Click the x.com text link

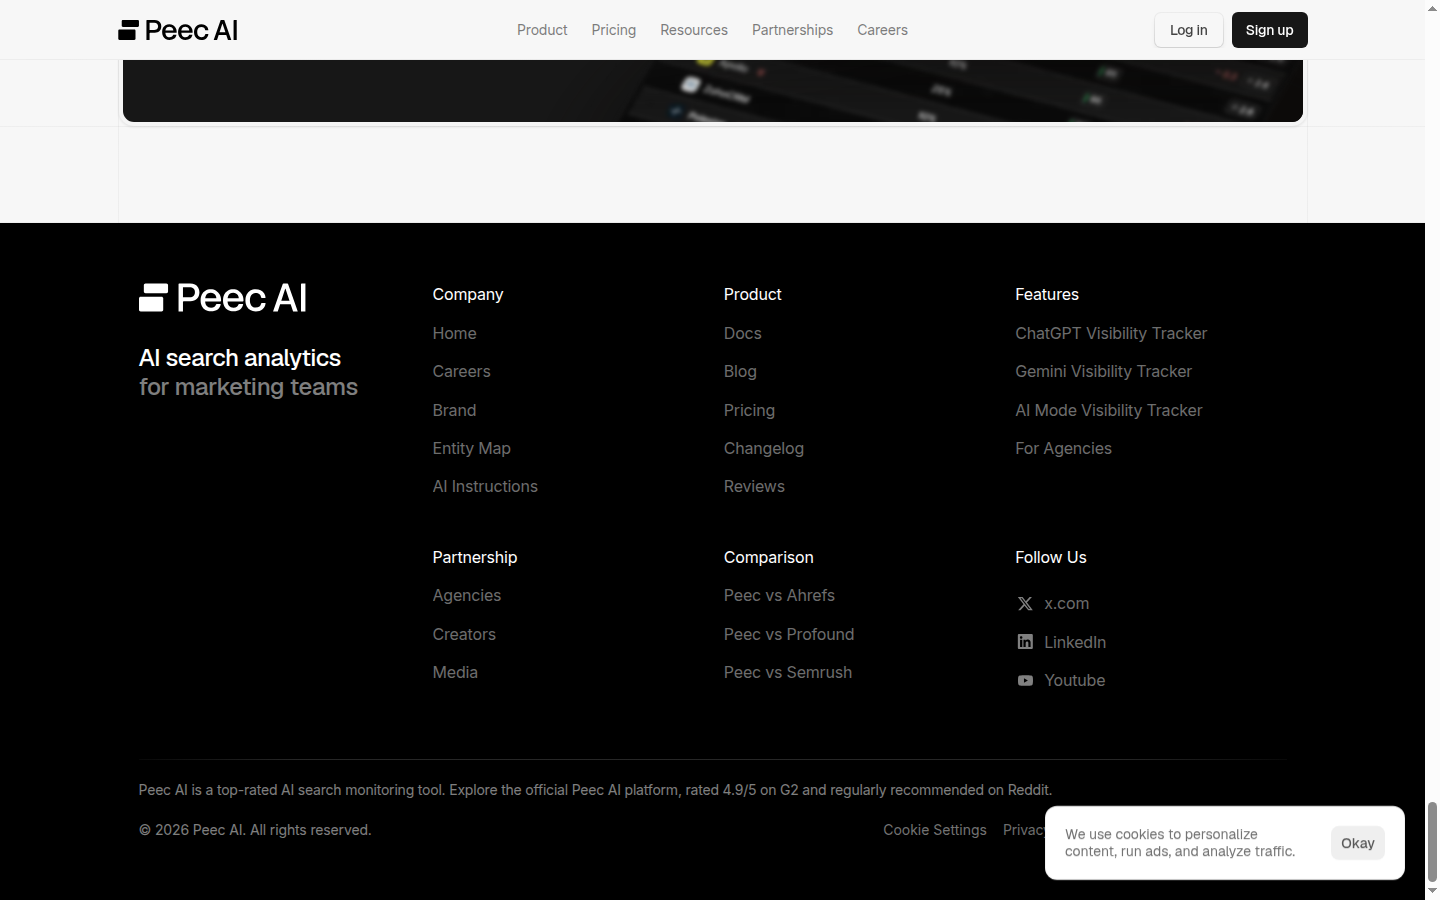(1067, 604)
